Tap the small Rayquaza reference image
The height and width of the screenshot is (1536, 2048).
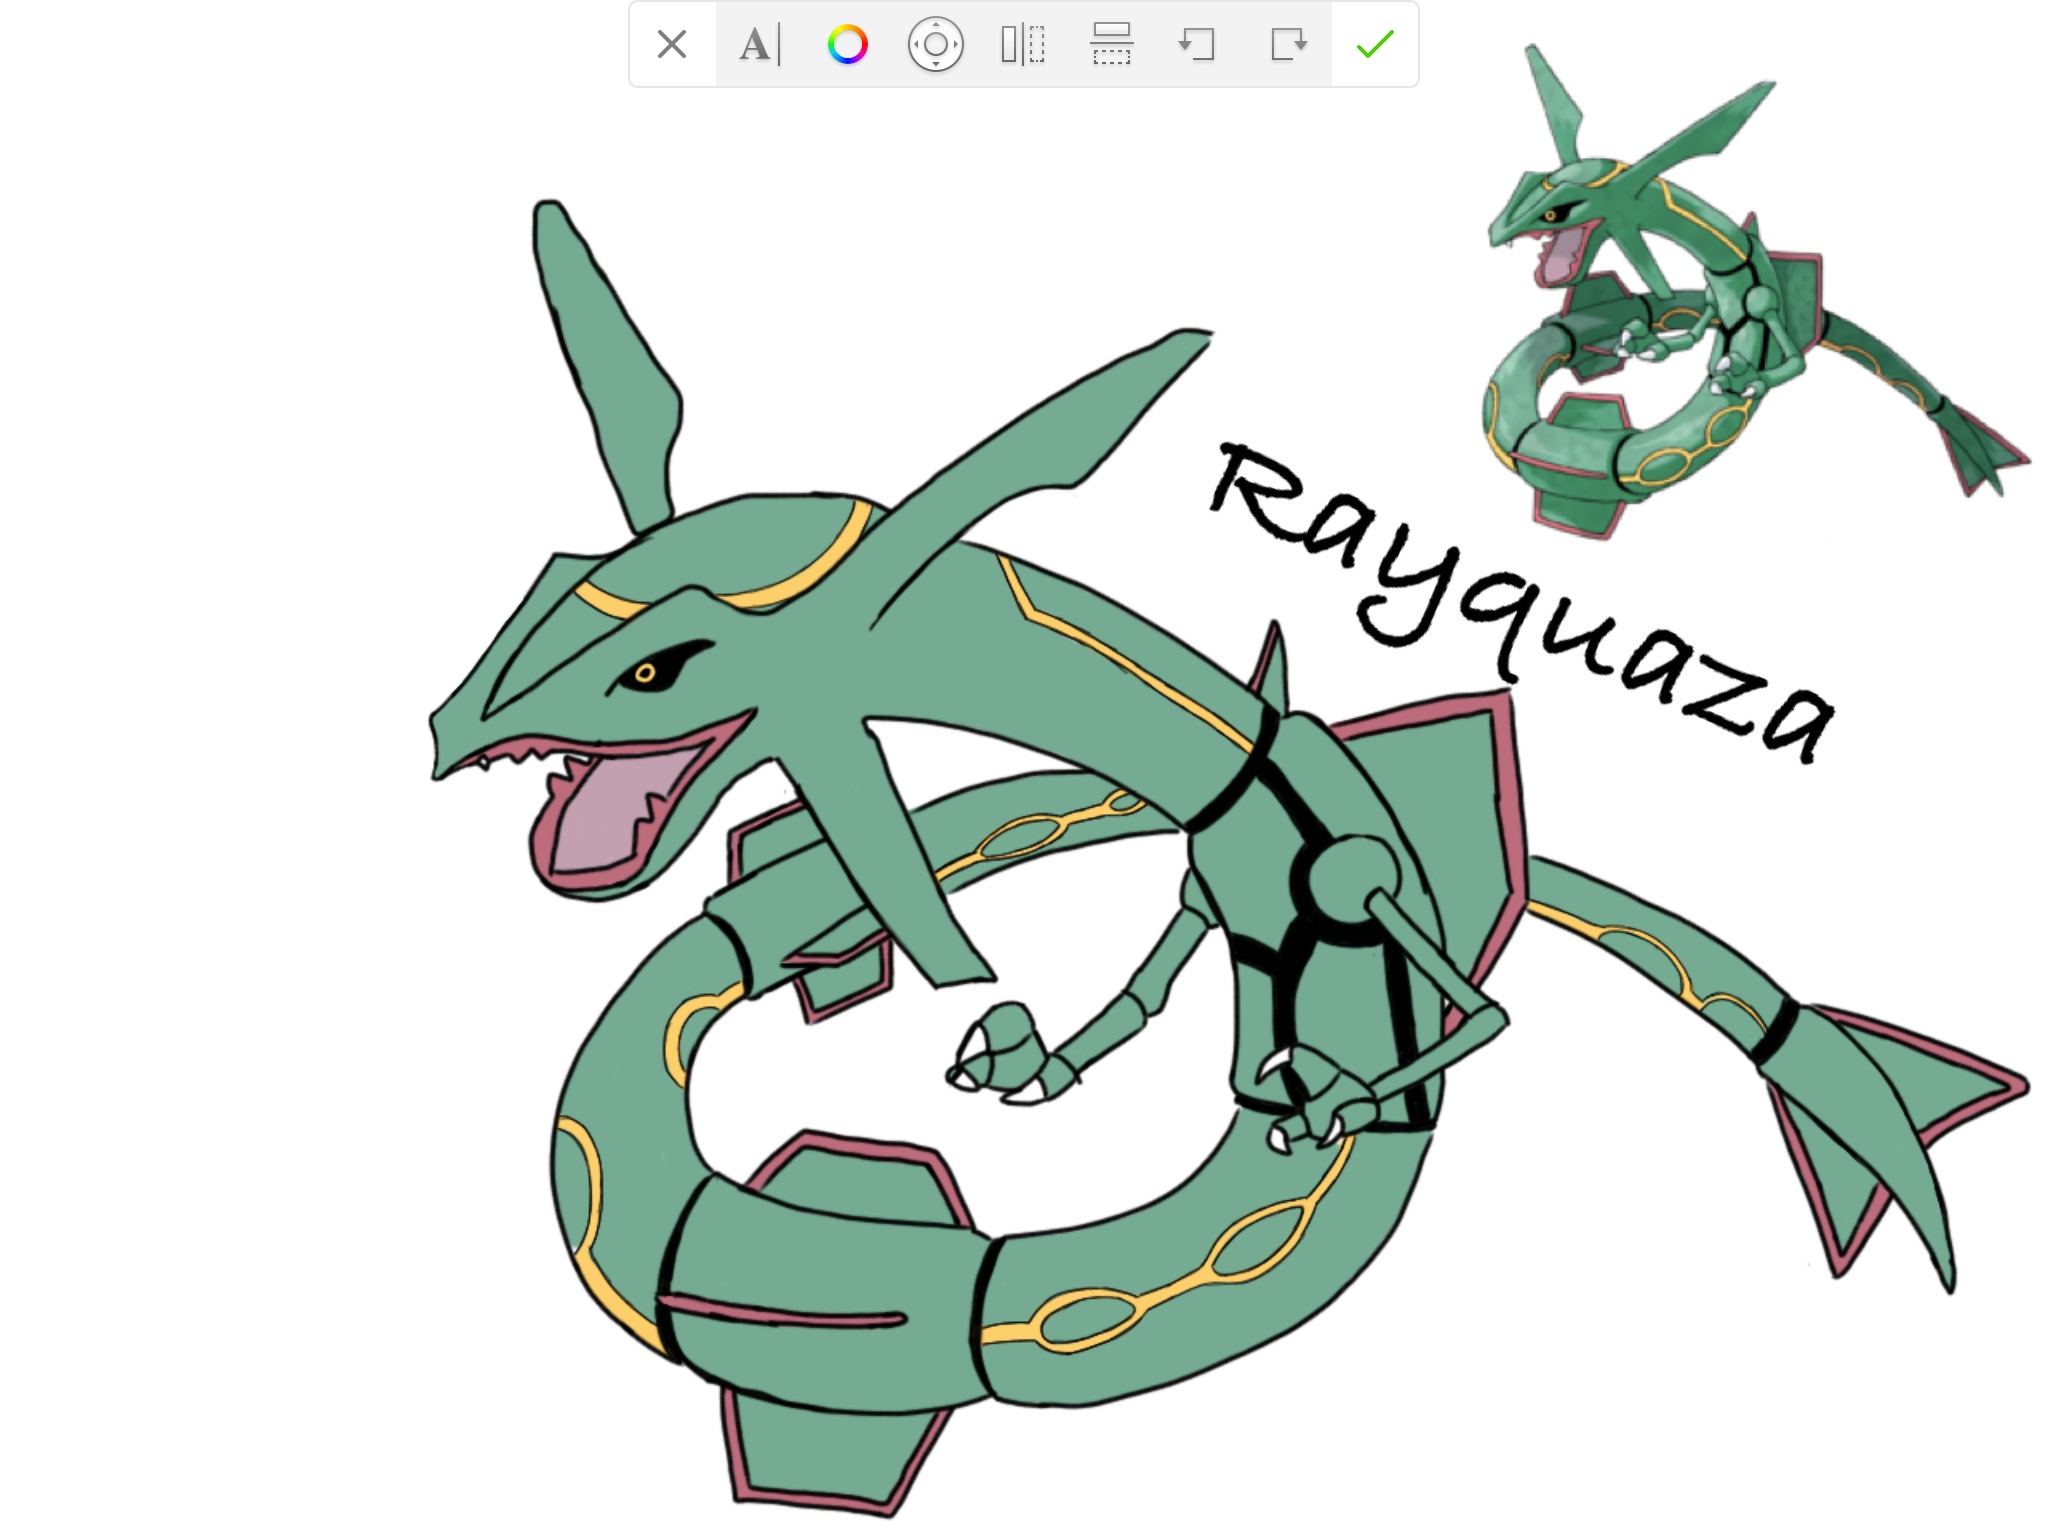[1756, 292]
